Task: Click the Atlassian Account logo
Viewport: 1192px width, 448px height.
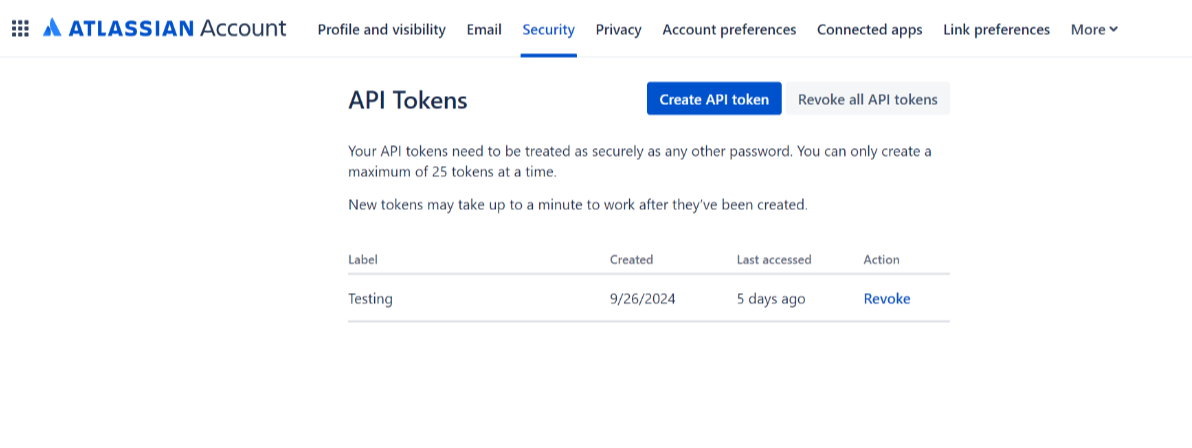Action: (164, 29)
